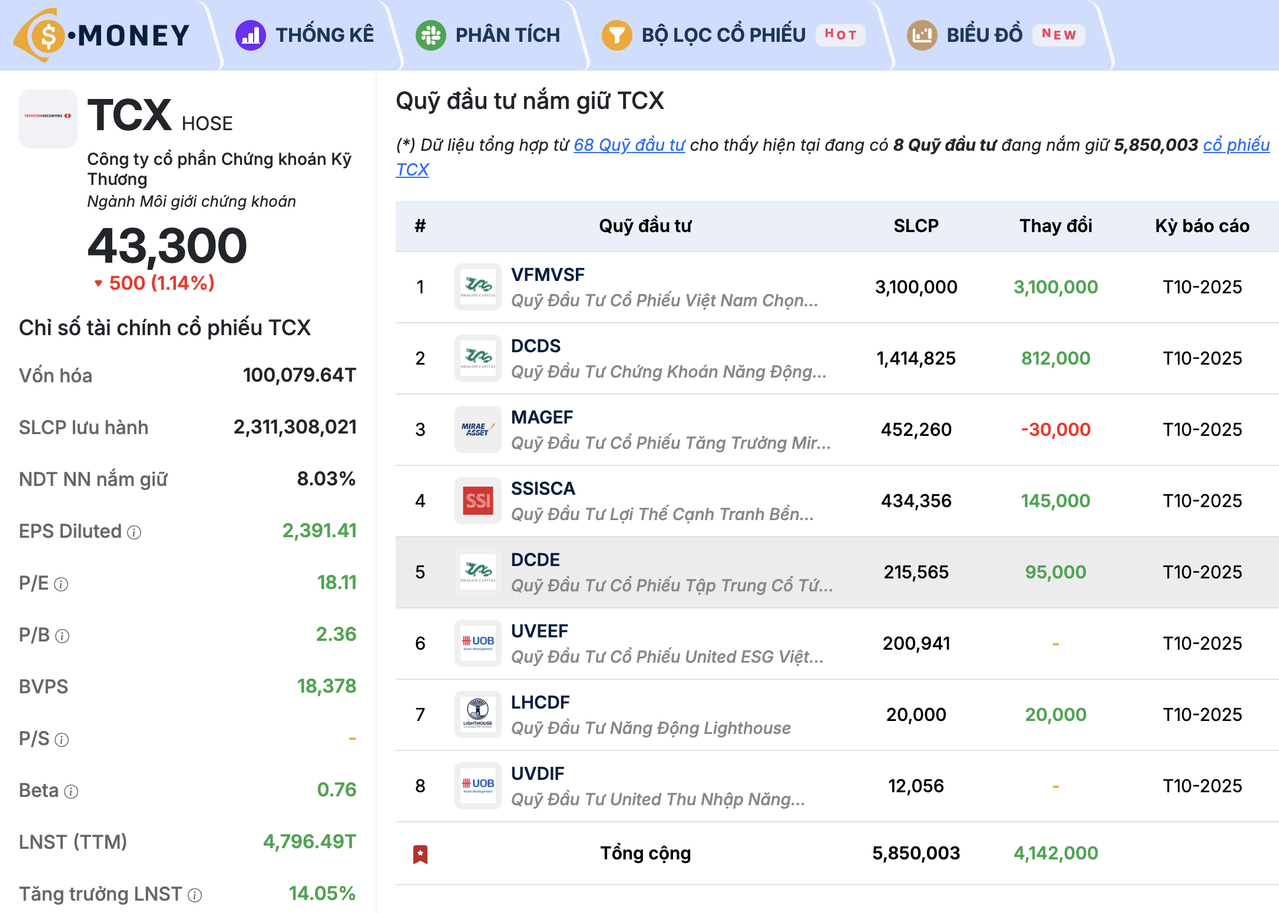Open the UVDIF fund name
This screenshot has width=1279, height=913.
(x=538, y=774)
